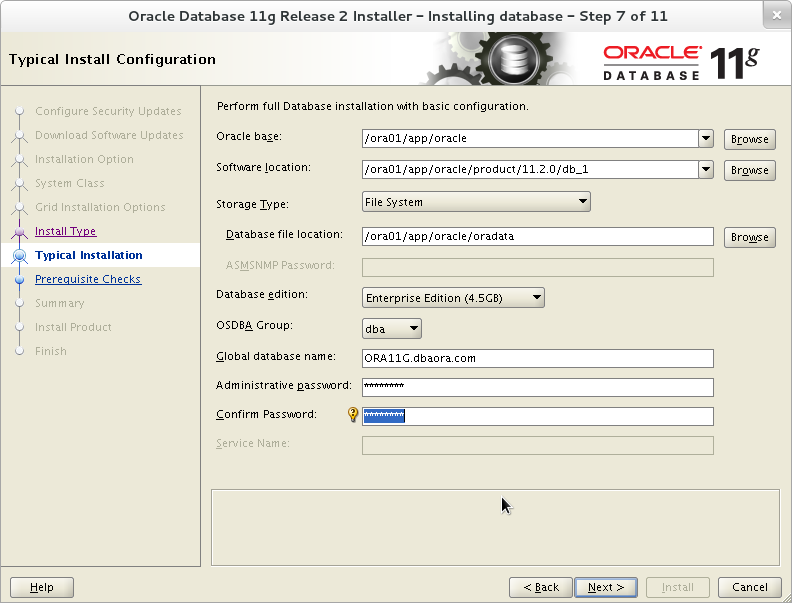This screenshot has height=603, width=792.
Task: Click the Install Product step label
Action: coord(73,327)
